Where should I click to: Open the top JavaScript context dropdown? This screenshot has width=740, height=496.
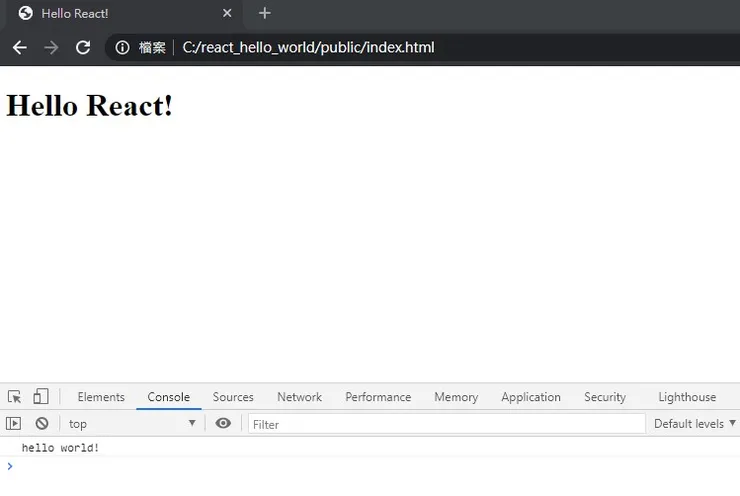[132, 423]
